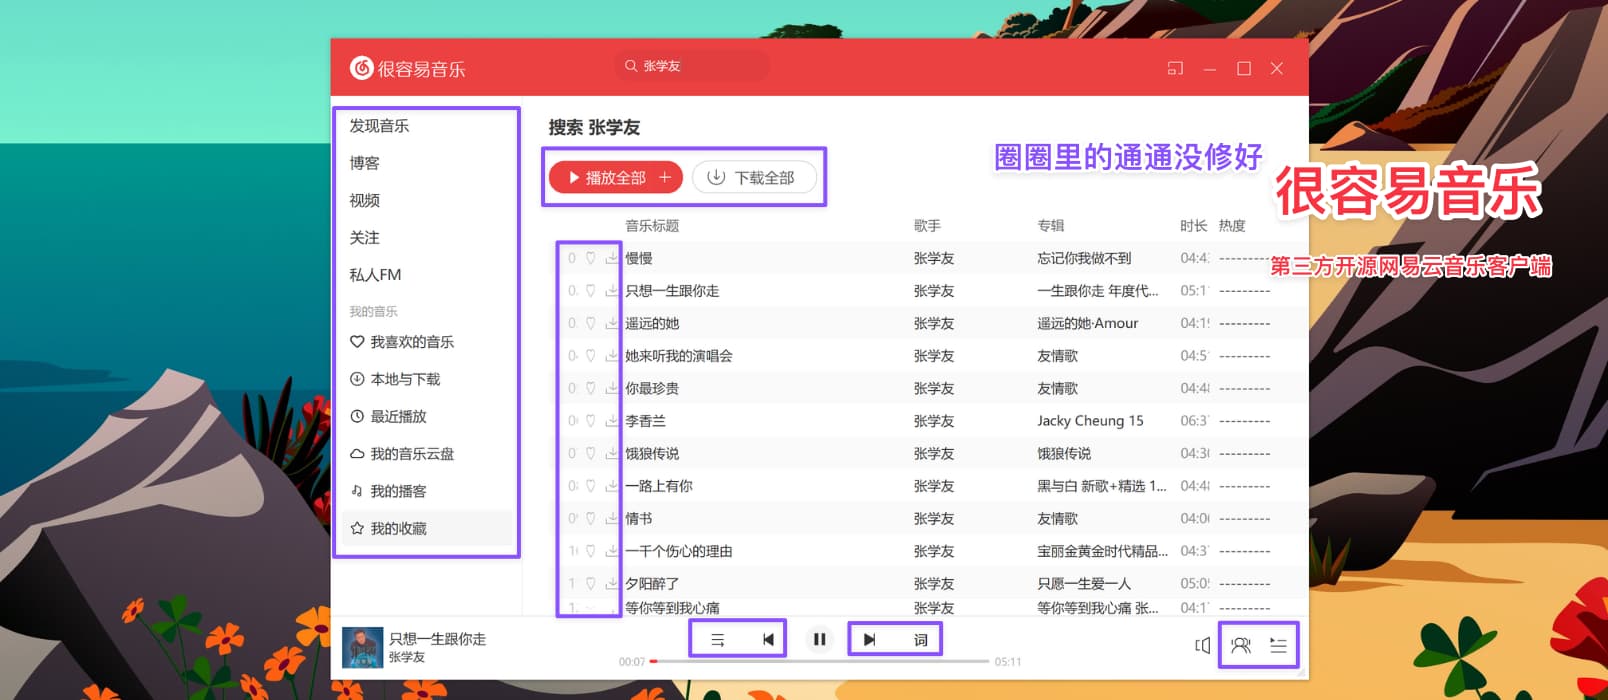This screenshot has height=700, width=1608.
Task: Favorite the song 李香兰 with heart icon
Action: 591,421
